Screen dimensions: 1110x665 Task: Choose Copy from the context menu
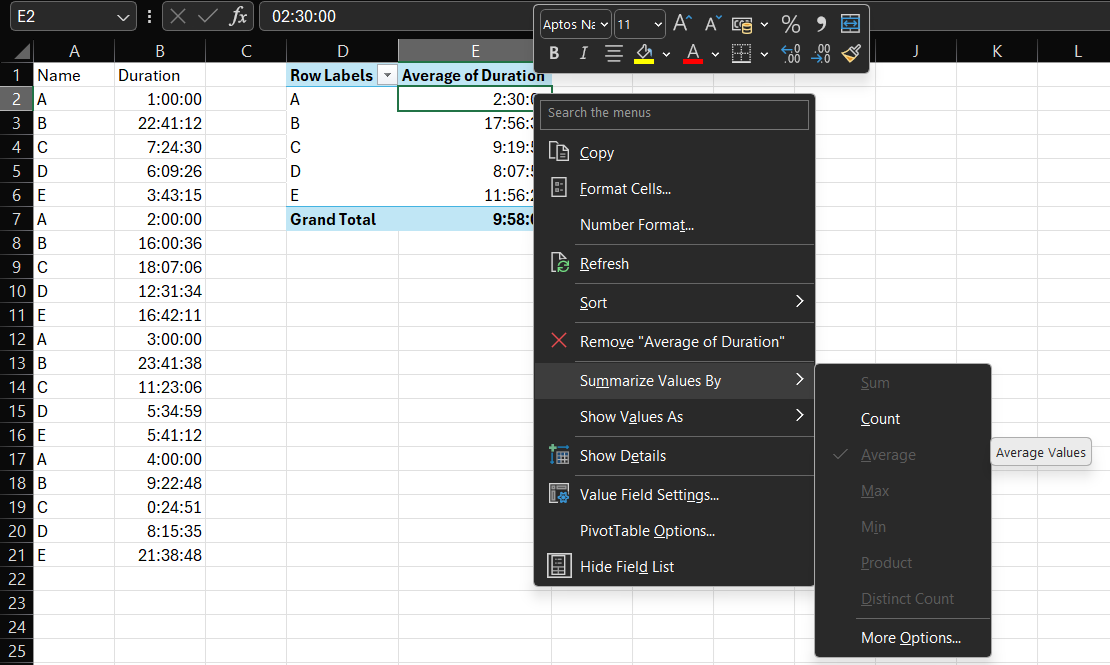(x=674, y=152)
